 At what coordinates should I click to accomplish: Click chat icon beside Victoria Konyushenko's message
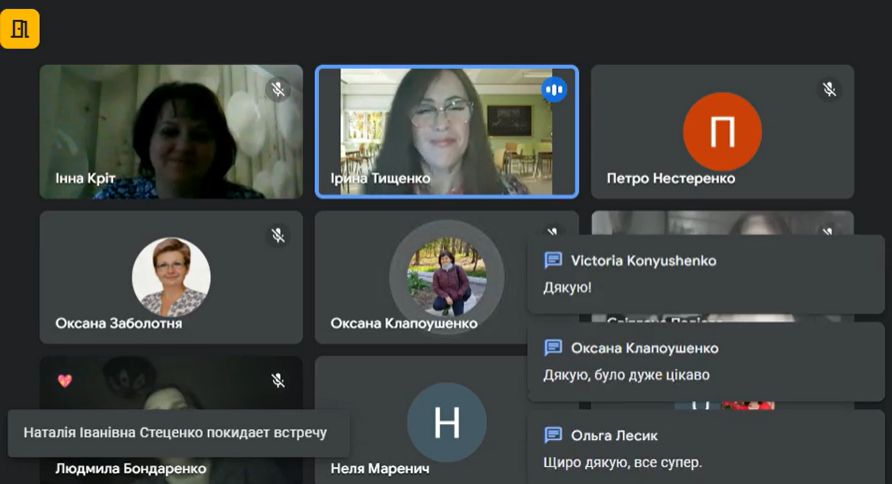pyautogui.click(x=553, y=260)
